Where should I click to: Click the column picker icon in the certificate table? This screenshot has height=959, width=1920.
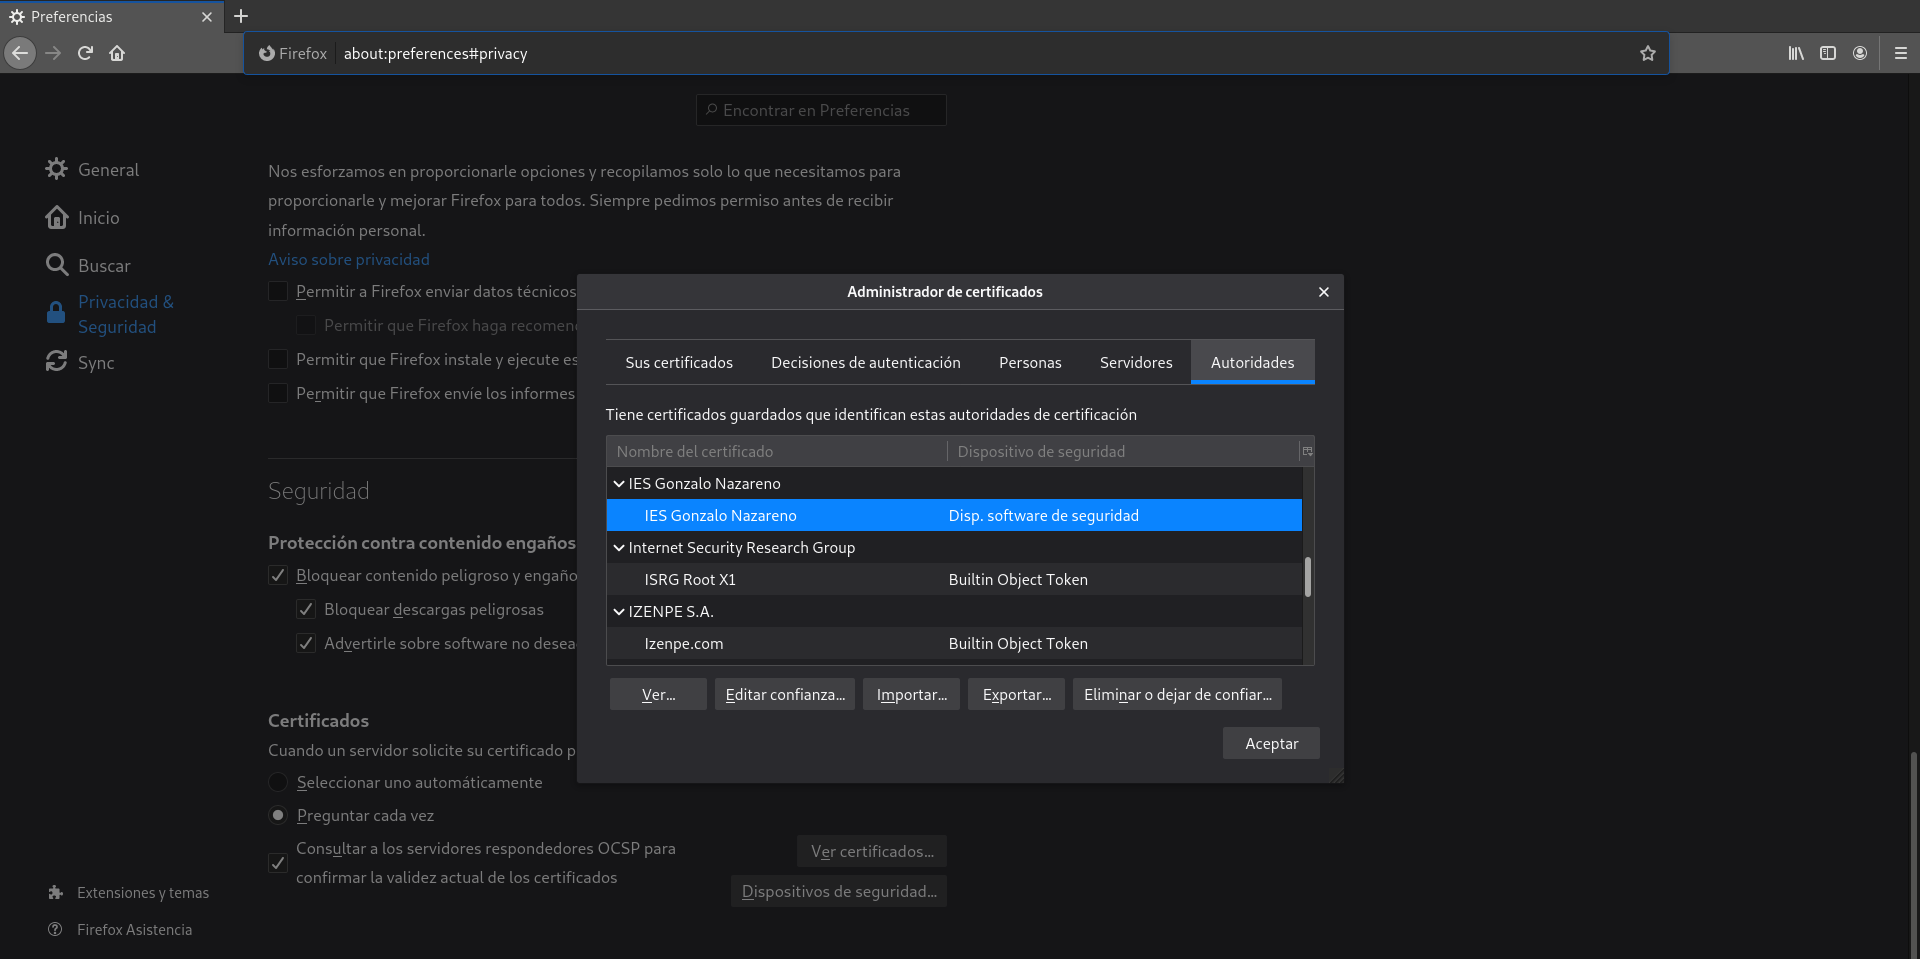pos(1307,451)
